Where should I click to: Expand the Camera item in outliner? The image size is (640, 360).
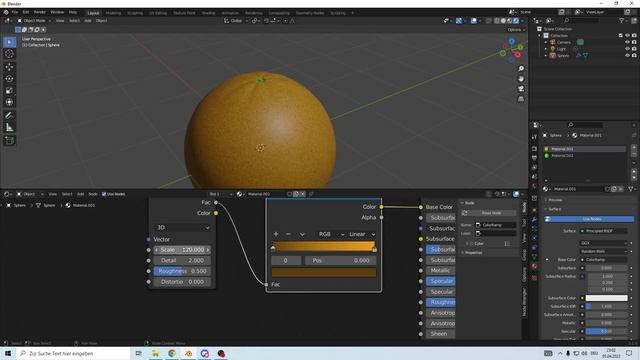[x=546, y=42]
